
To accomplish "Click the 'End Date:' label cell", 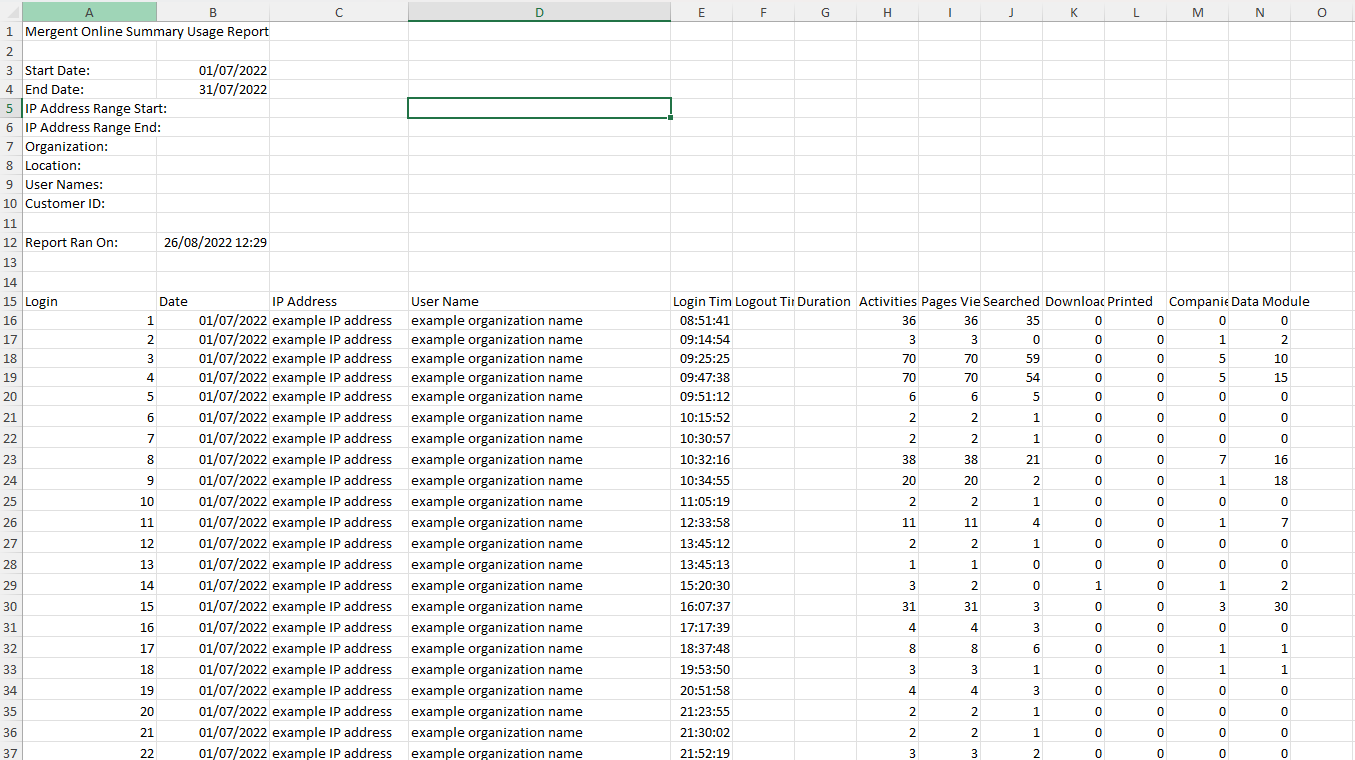I will (89, 89).
